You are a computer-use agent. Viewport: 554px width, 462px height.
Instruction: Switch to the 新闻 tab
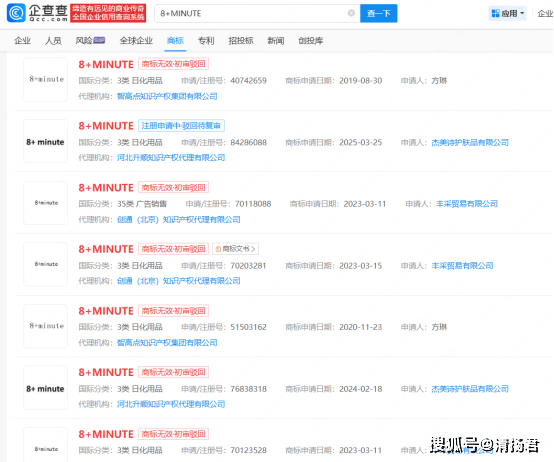point(276,41)
